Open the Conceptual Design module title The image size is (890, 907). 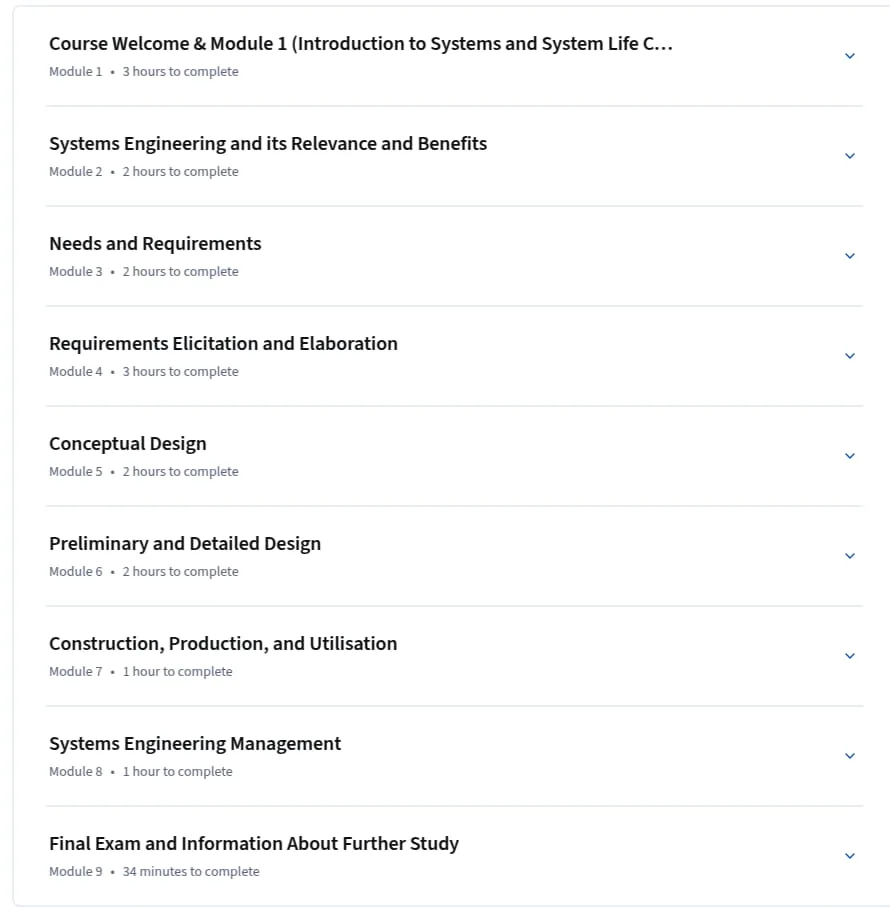pyautogui.click(x=128, y=444)
